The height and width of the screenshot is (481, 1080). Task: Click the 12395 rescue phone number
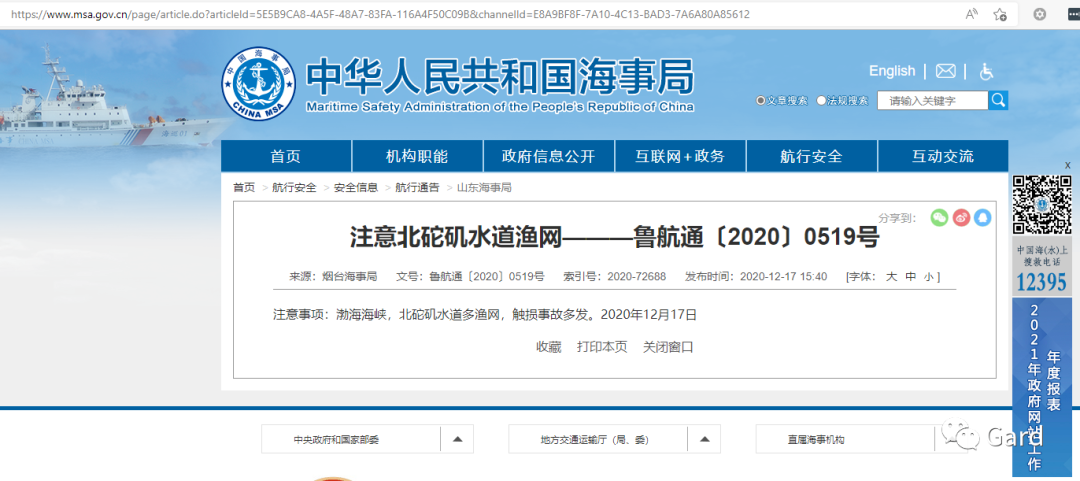pyautogui.click(x=1042, y=283)
